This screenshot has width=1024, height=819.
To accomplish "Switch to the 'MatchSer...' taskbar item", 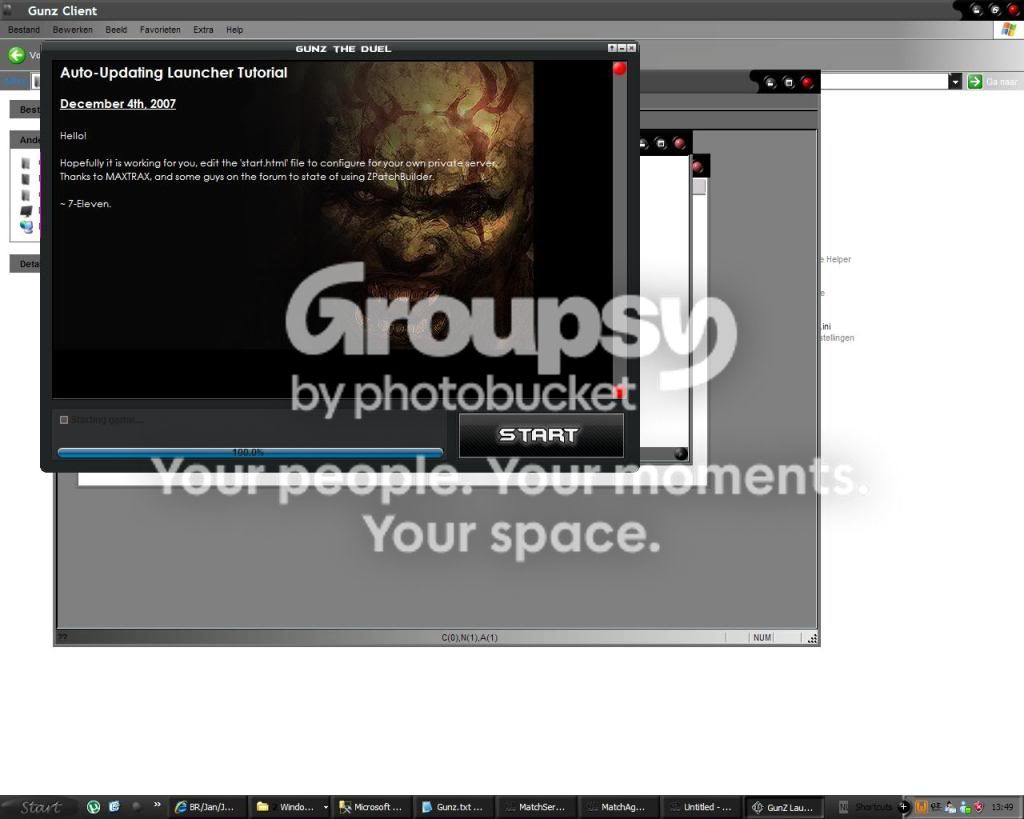I will pyautogui.click(x=536, y=807).
